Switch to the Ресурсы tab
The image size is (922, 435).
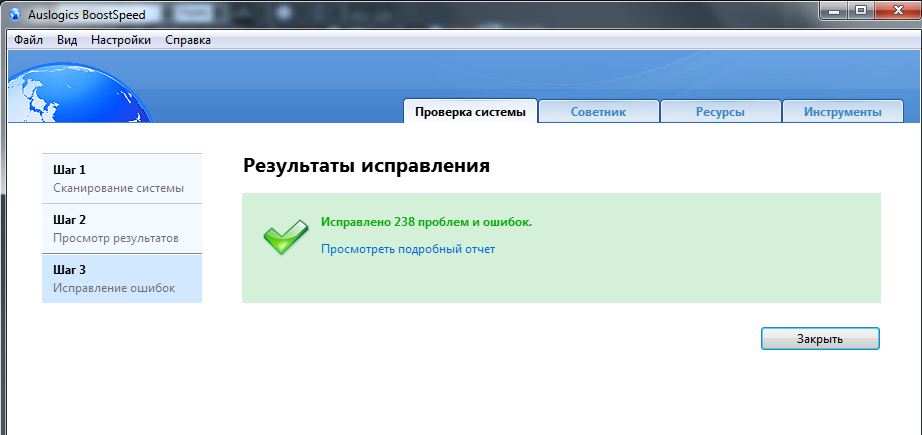click(x=720, y=112)
